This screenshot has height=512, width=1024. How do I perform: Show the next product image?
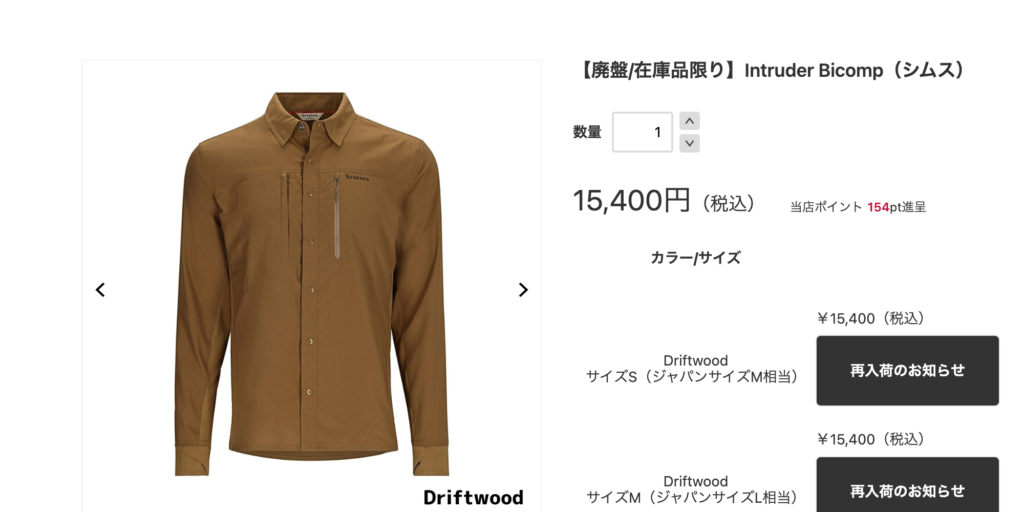coord(523,290)
